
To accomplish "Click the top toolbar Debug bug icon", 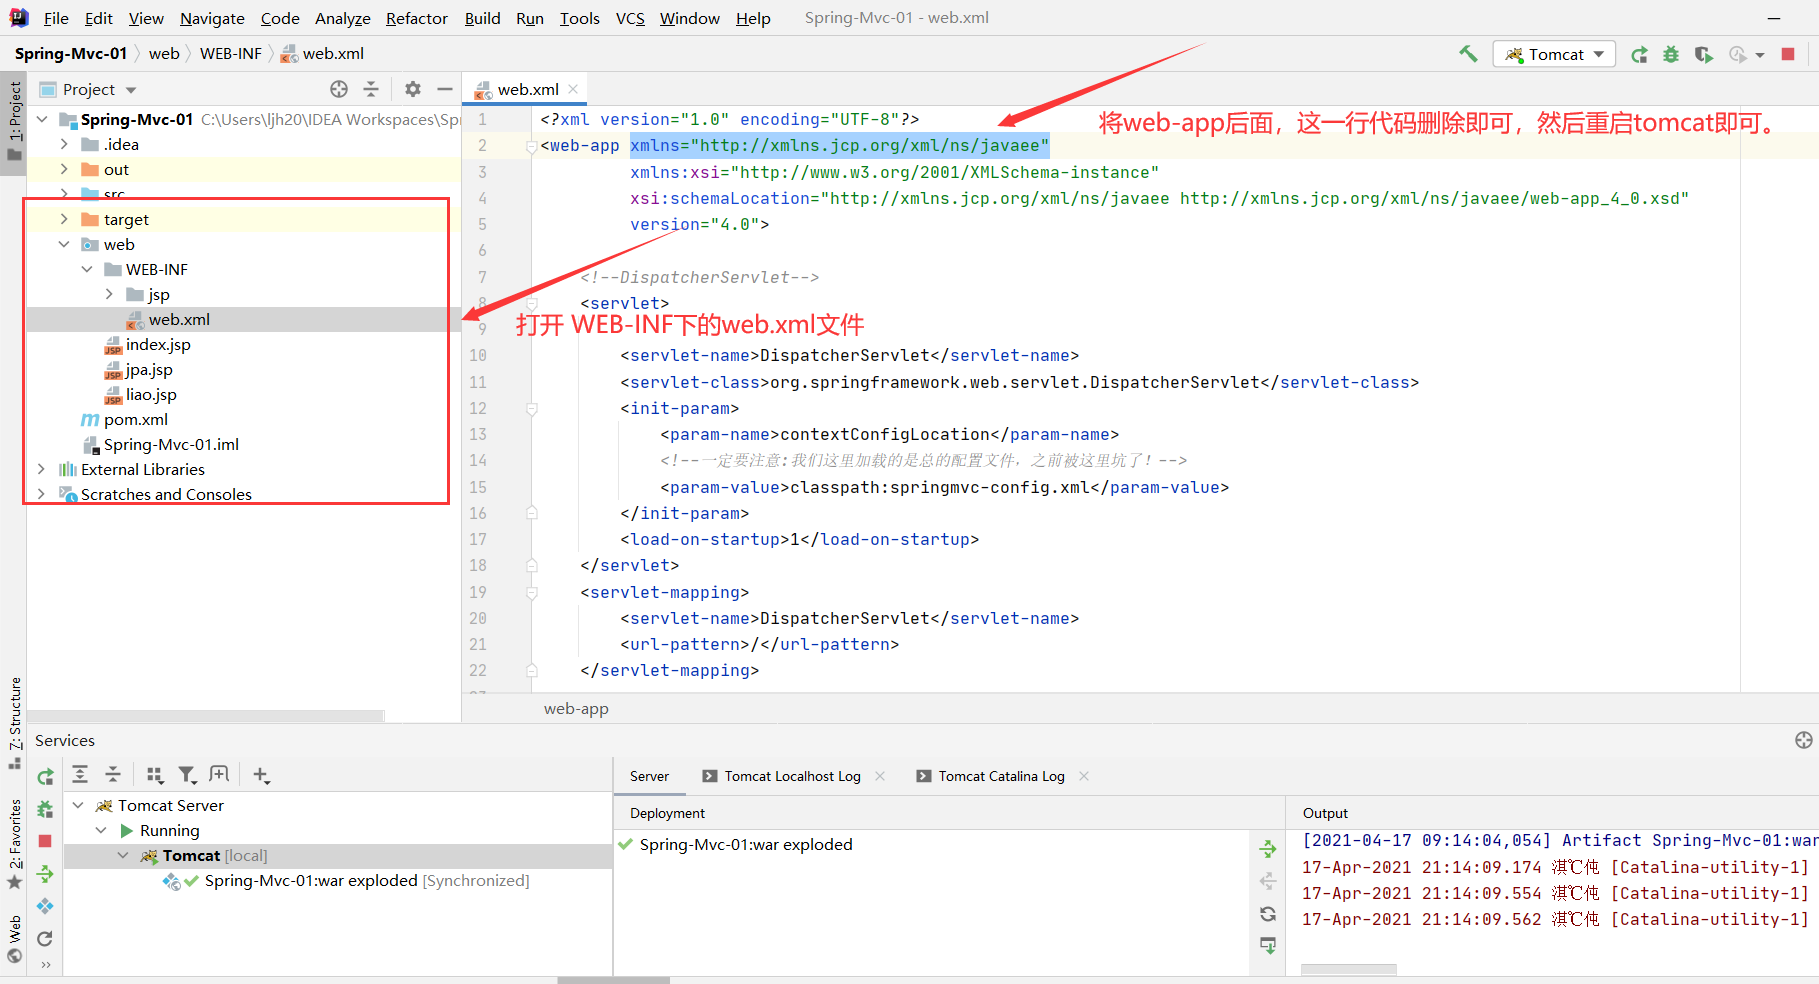I will coord(1671,54).
